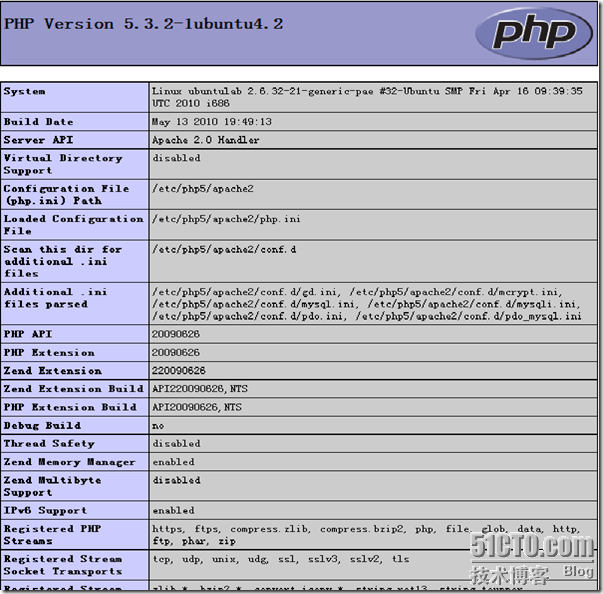The height and width of the screenshot is (594, 603).
Task: Click Zend Memory Manager label
Action: tap(70, 462)
